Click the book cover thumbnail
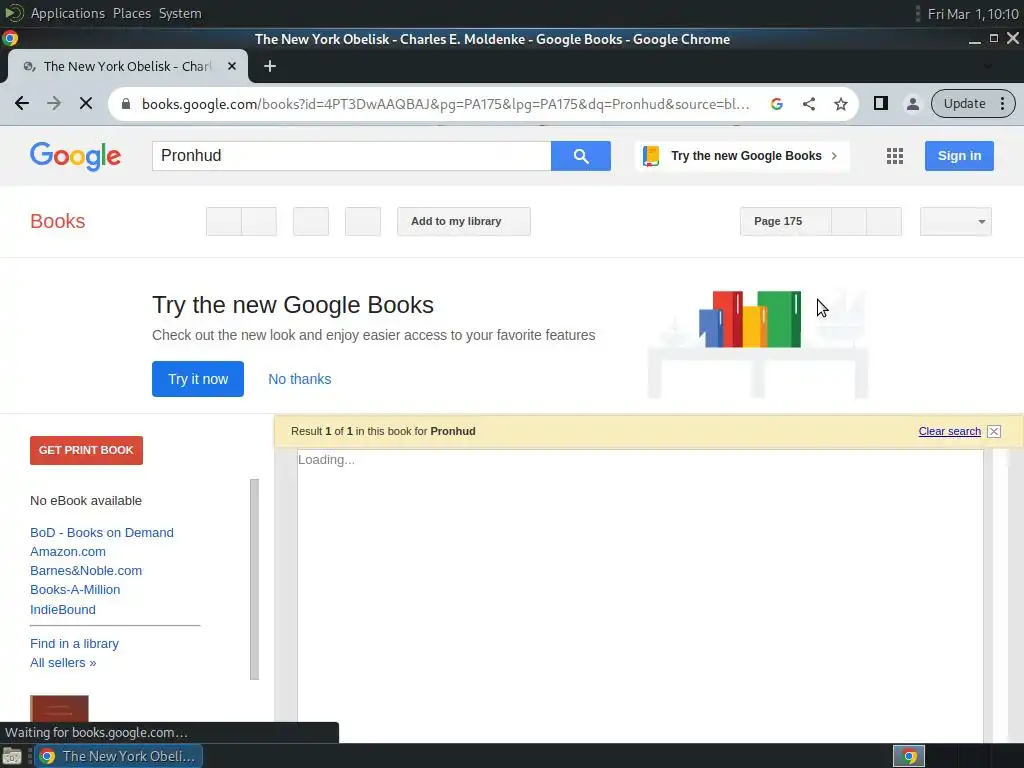Image resolution: width=1024 pixels, height=768 pixels. pos(59,709)
